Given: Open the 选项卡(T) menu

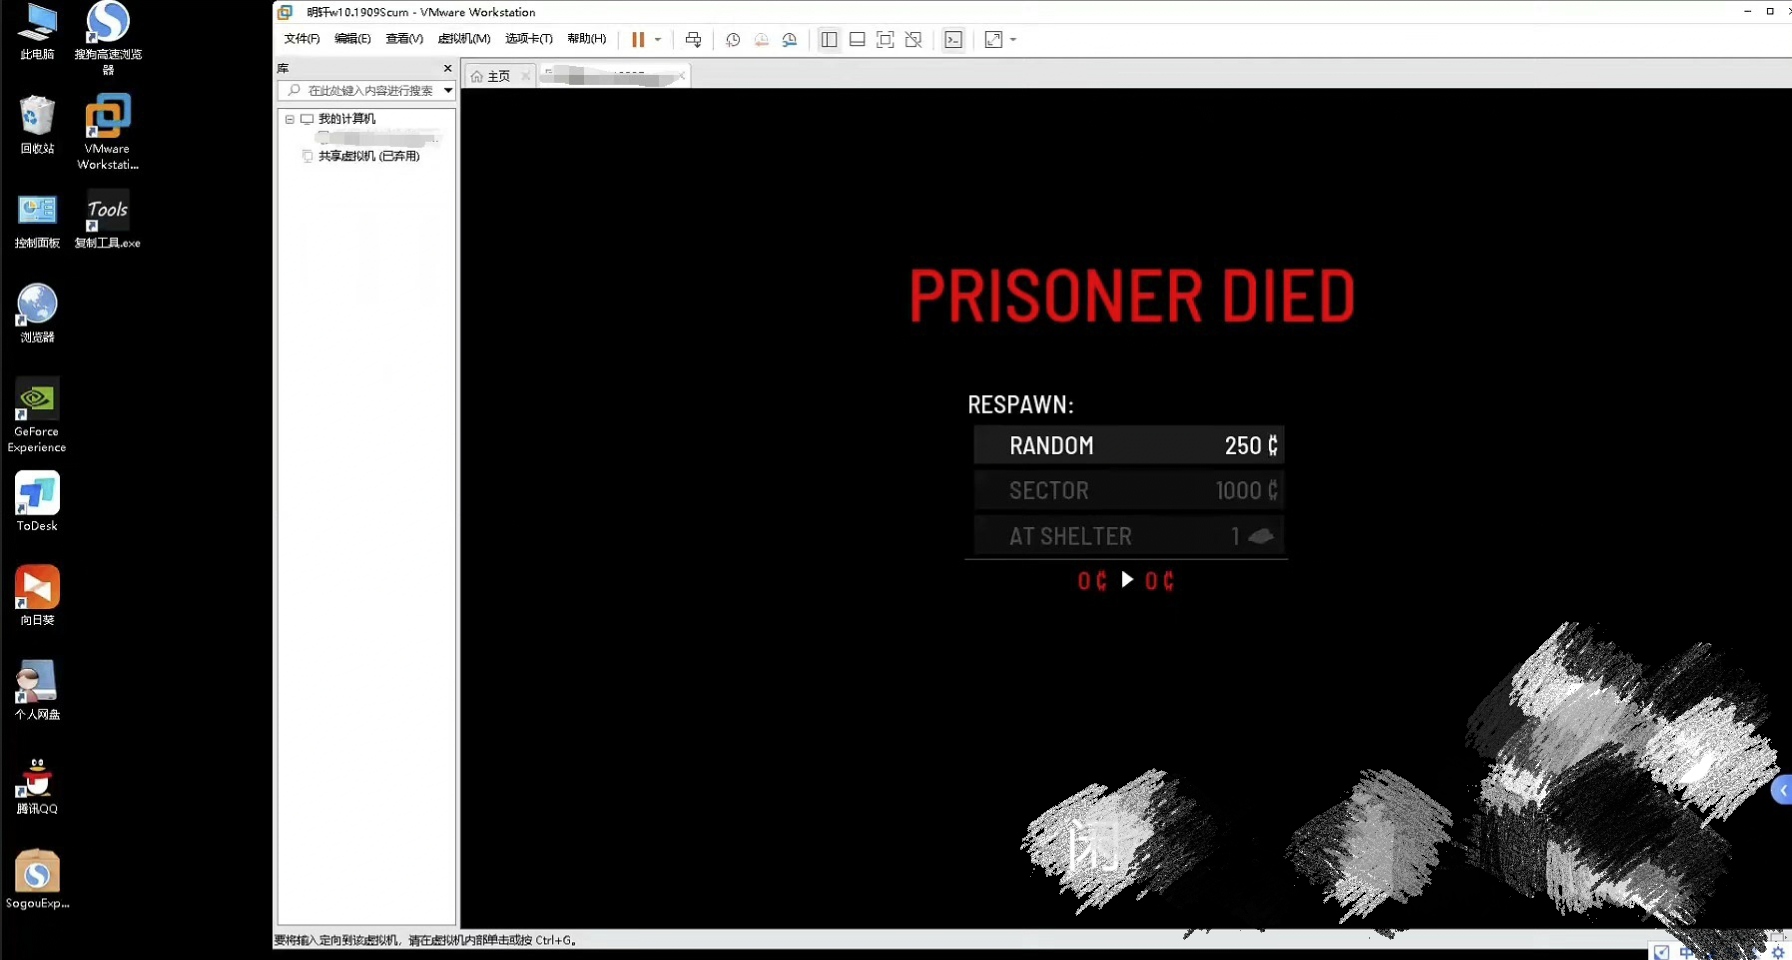Looking at the screenshot, I should click(529, 39).
